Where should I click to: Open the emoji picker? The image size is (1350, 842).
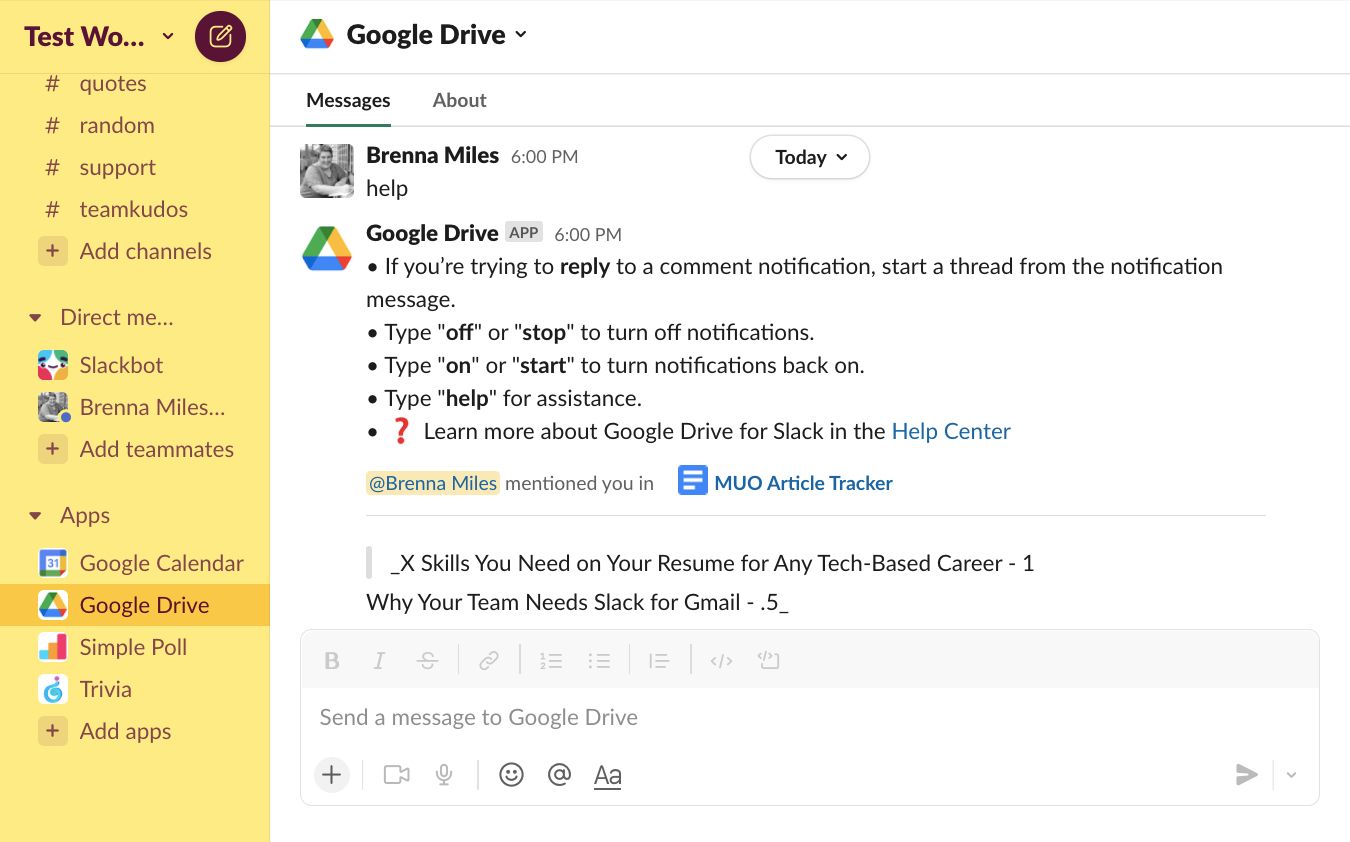(511, 775)
